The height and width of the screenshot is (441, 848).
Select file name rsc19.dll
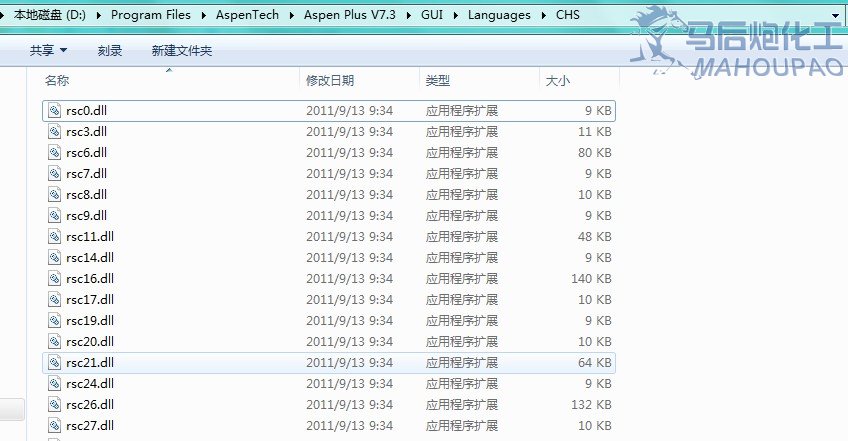pos(90,321)
